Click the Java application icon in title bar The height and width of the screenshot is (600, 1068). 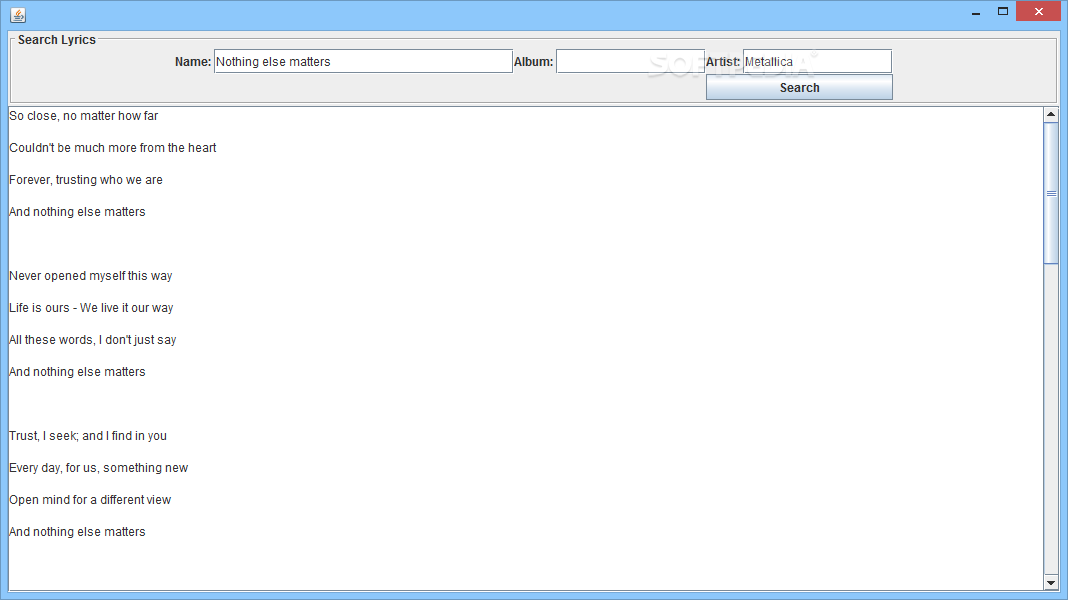pyautogui.click(x=18, y=14)
